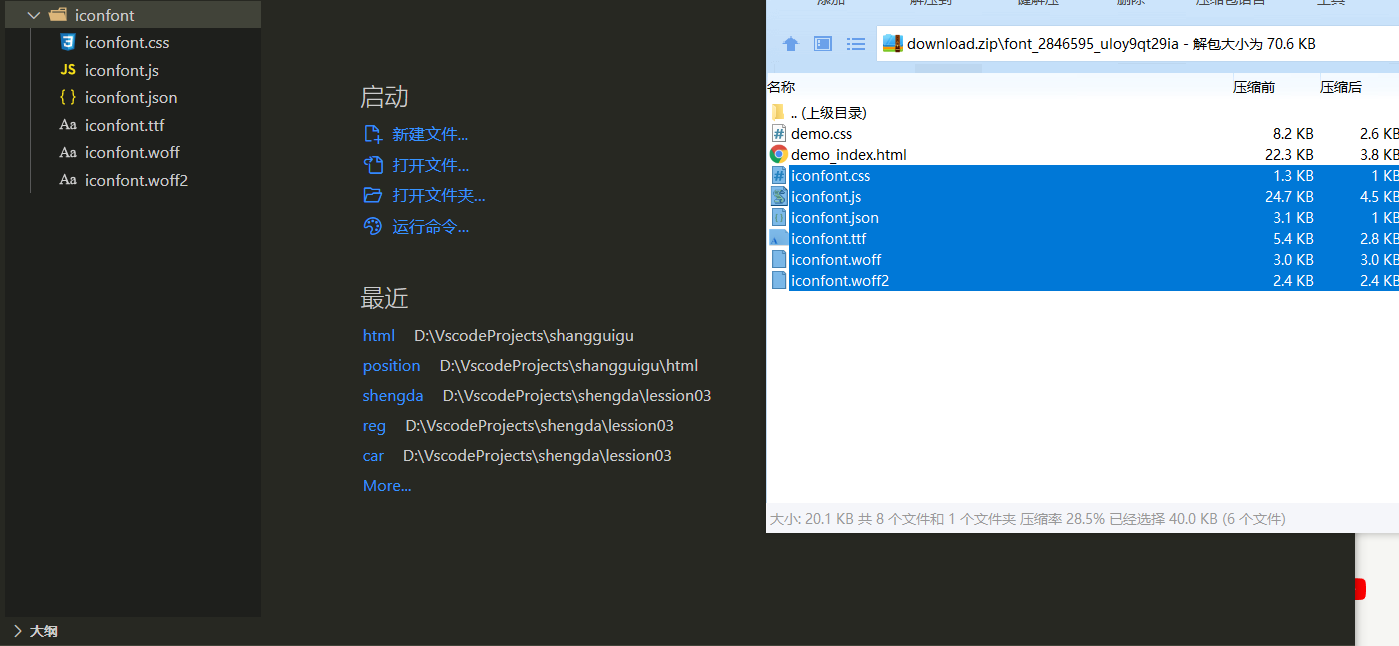Image resolution: width=1399 pixels, height=646 pixels.
Task: Click the palette icon next to 运行命令
Action: pyautogui.click(x=373, y=227)
